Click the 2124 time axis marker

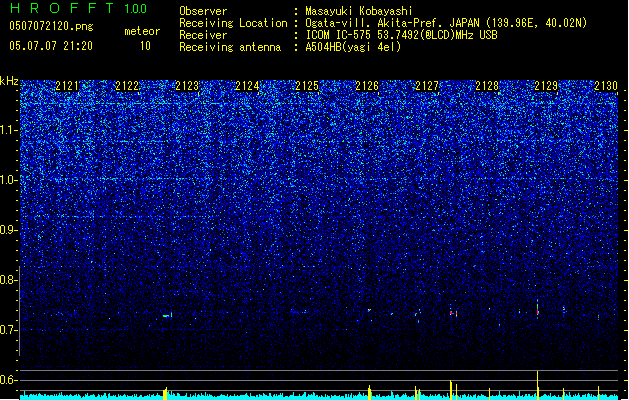point(247,86)
